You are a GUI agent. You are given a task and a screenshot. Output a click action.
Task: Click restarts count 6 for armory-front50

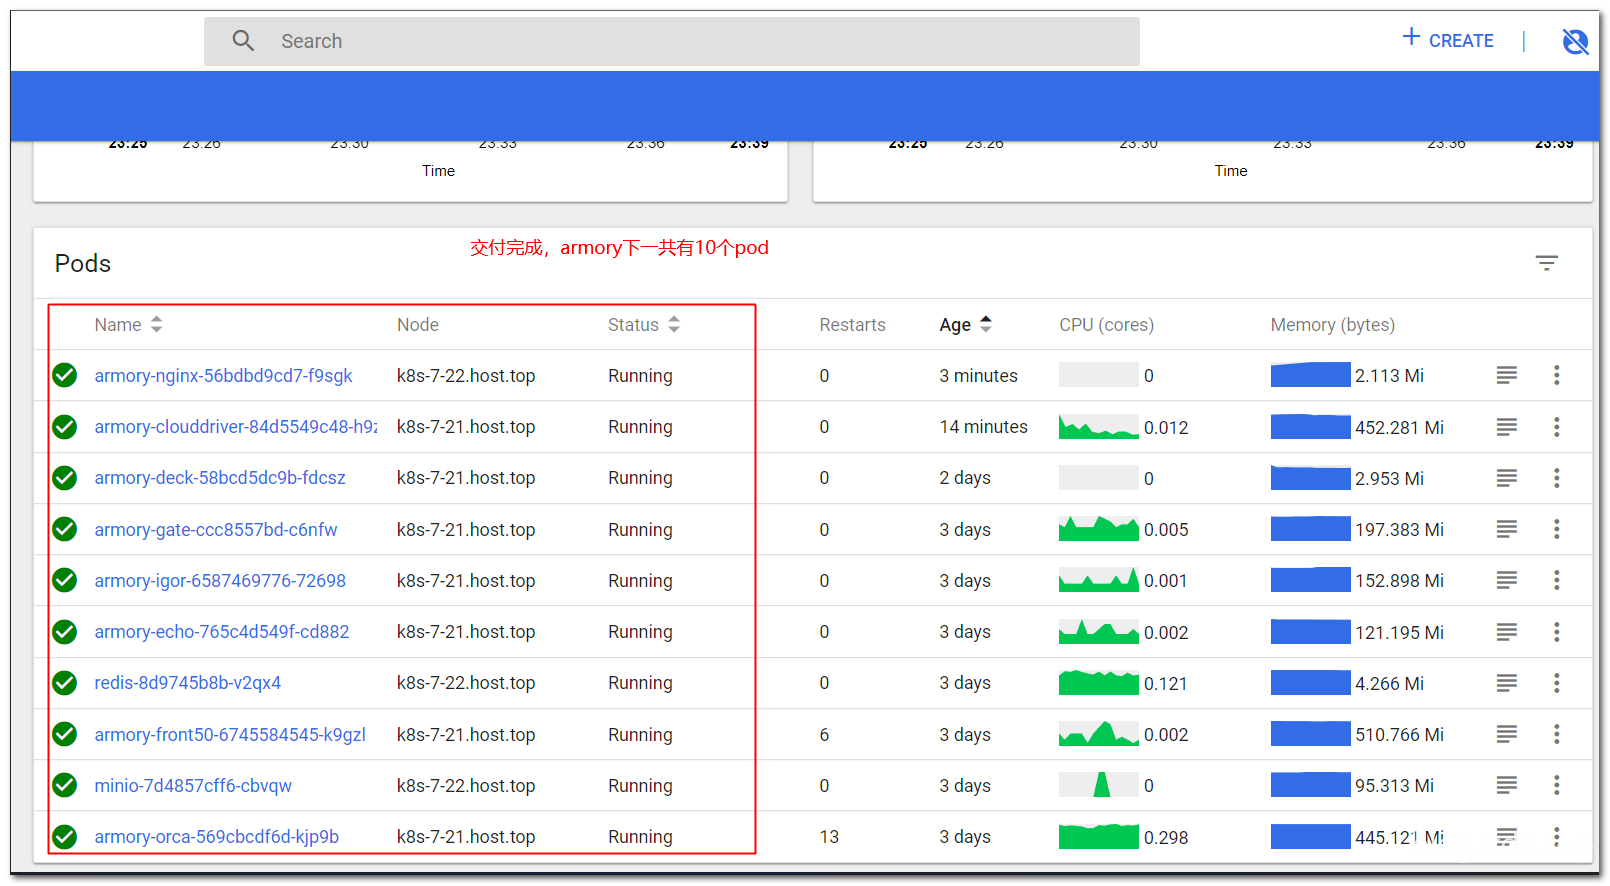click(824, 735)
